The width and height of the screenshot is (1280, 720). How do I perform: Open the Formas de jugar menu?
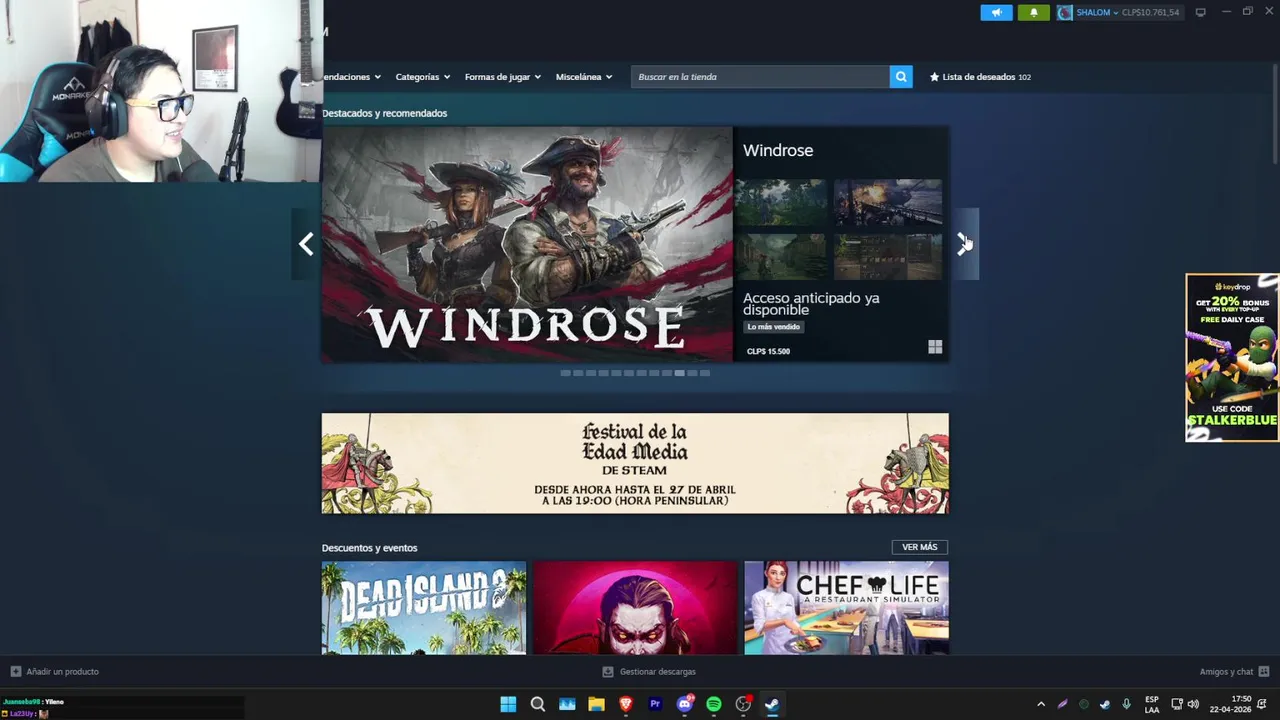(x=502, y=77)
